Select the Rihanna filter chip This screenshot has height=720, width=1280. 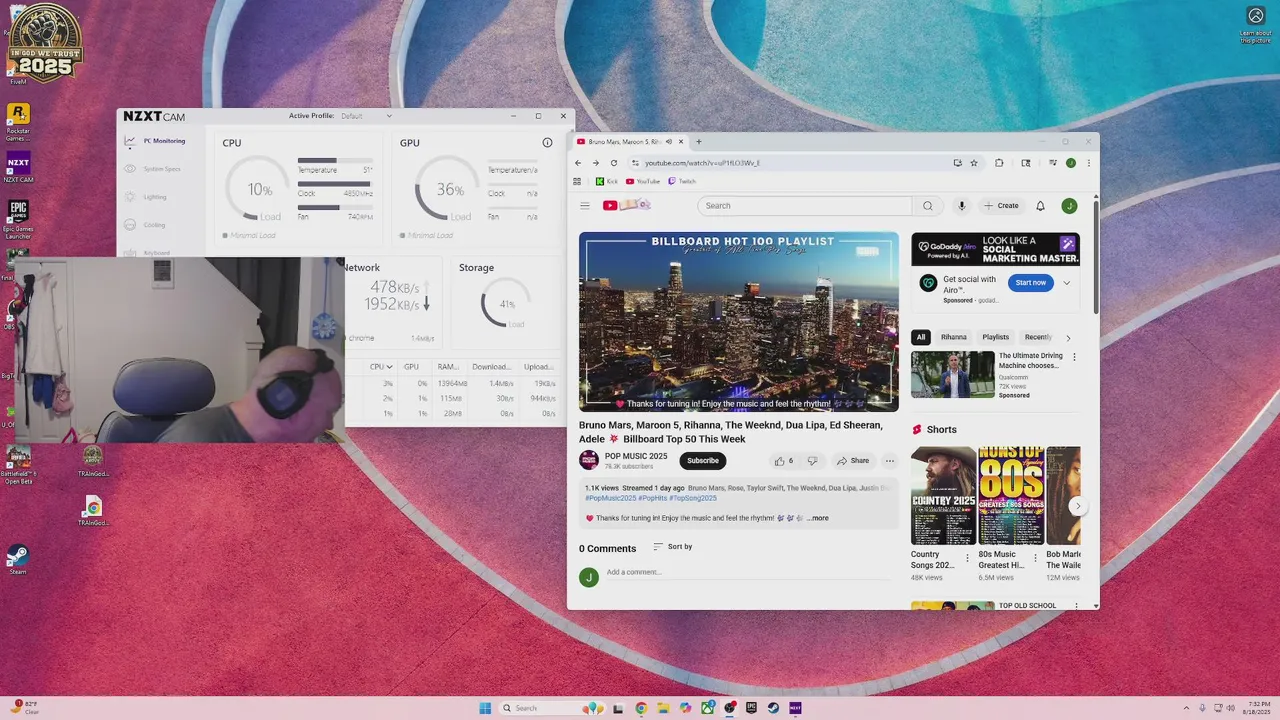coord(954,337)
